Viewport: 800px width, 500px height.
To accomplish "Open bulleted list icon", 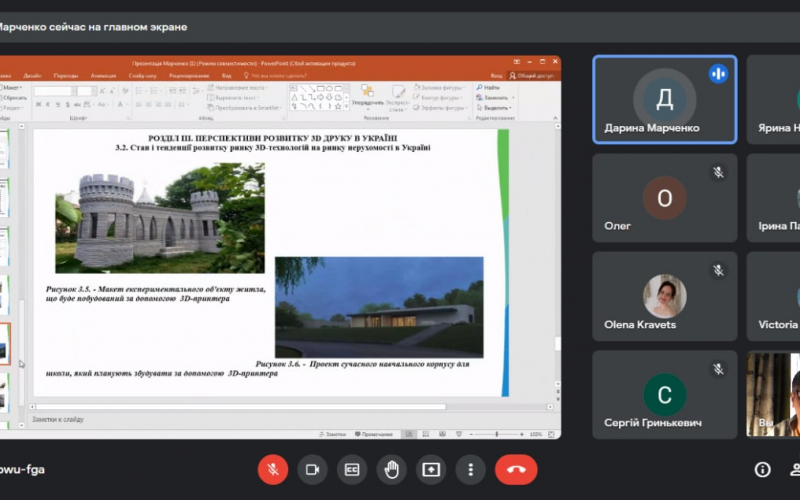I will [x=140, y=91].
